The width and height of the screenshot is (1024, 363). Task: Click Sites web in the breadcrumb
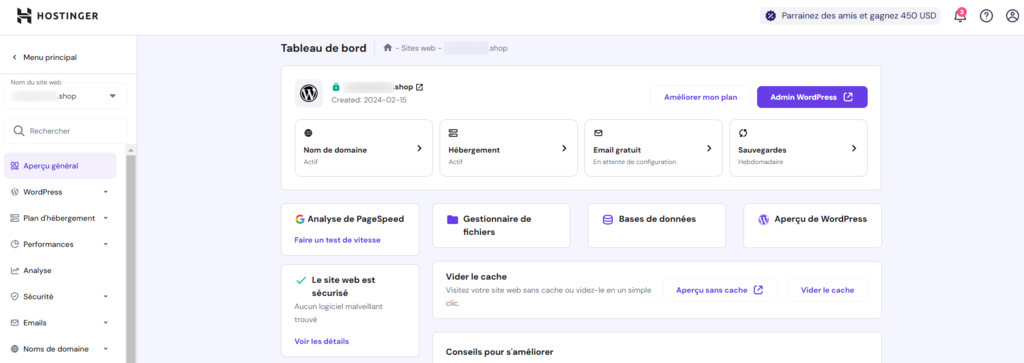[x=418, y=48]
